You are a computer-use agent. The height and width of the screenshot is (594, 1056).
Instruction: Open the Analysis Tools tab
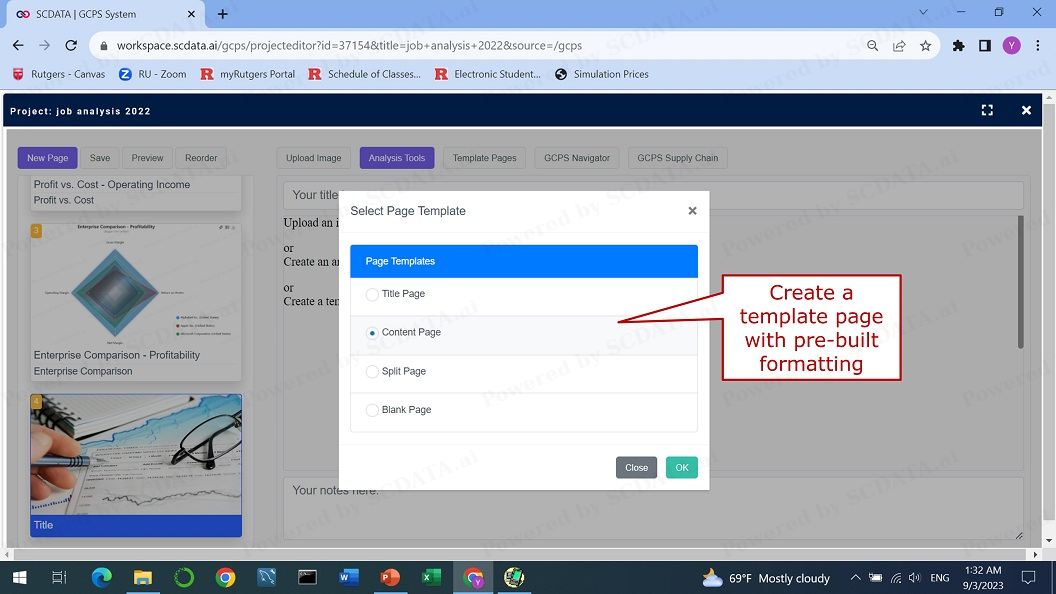click(397, 158)
